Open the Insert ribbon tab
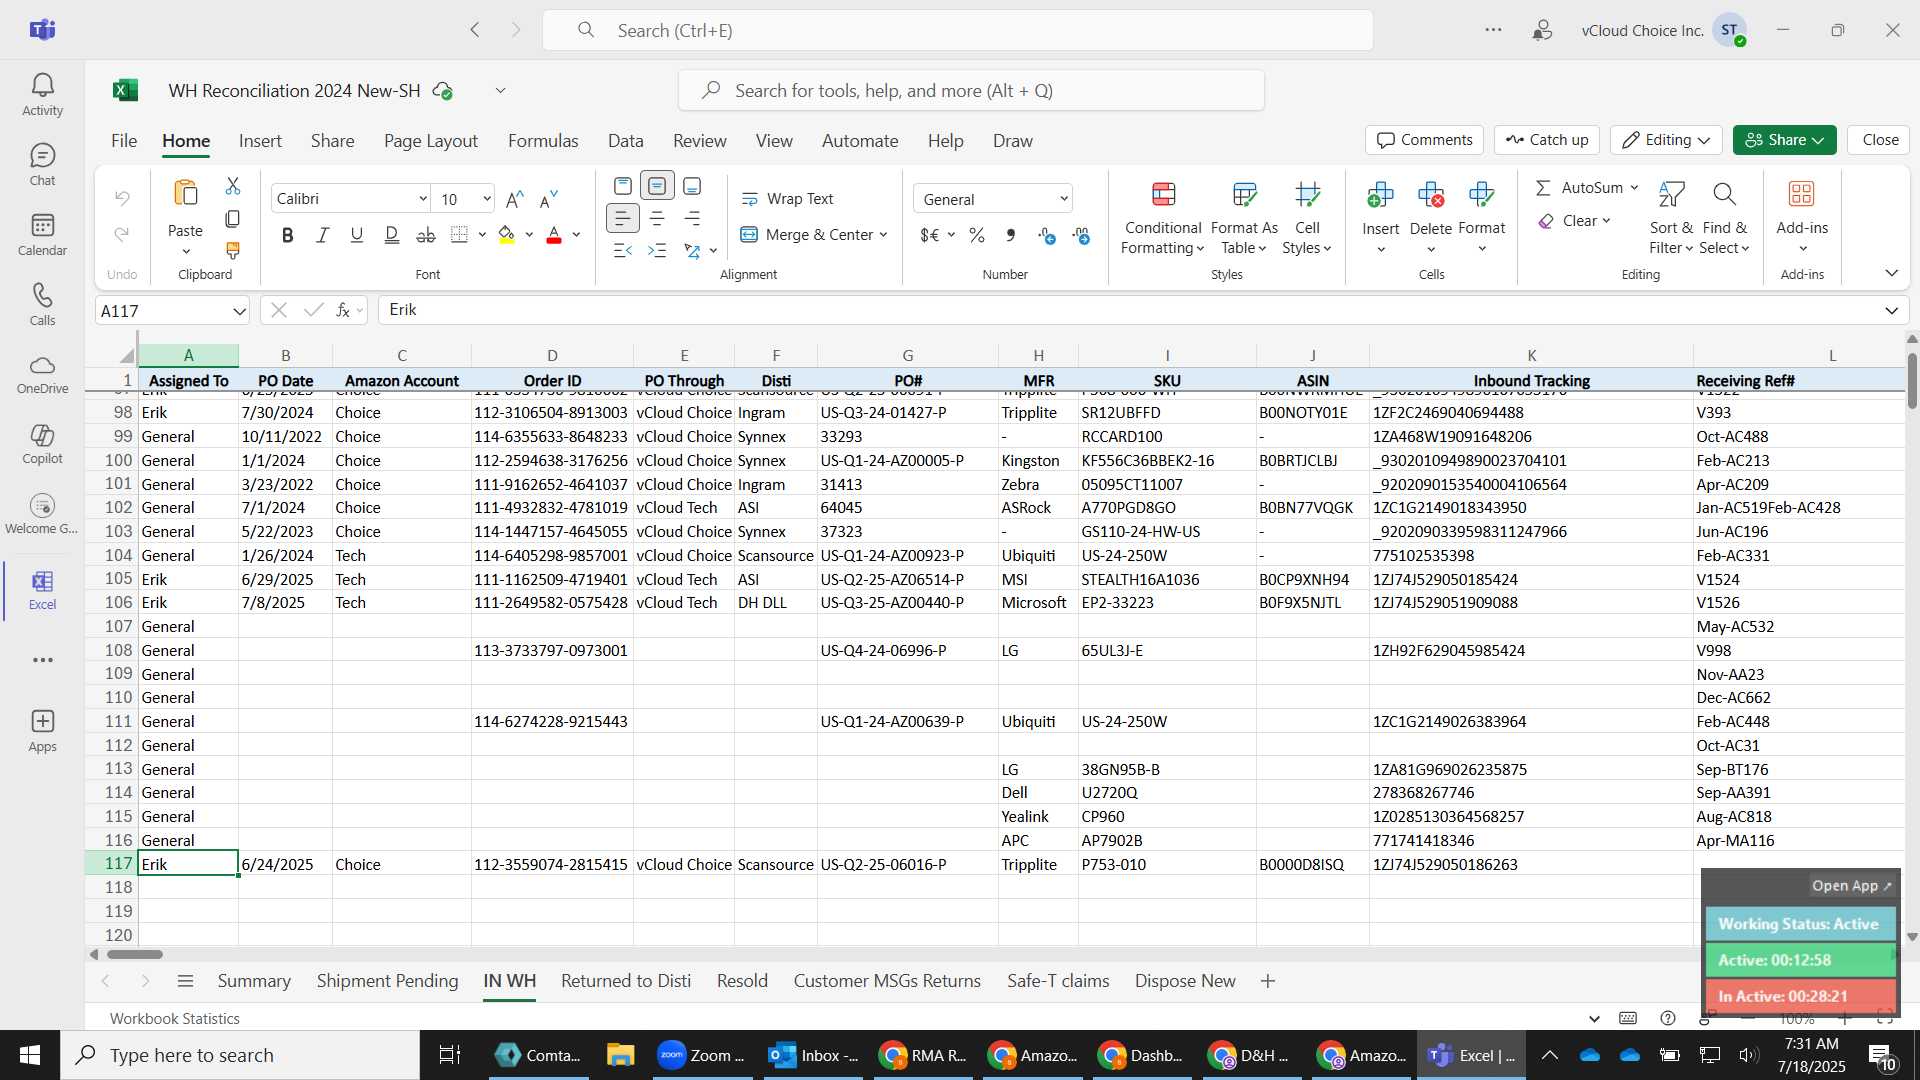The height and width of the screenshot is (1080, 1920). pos(260,141)
